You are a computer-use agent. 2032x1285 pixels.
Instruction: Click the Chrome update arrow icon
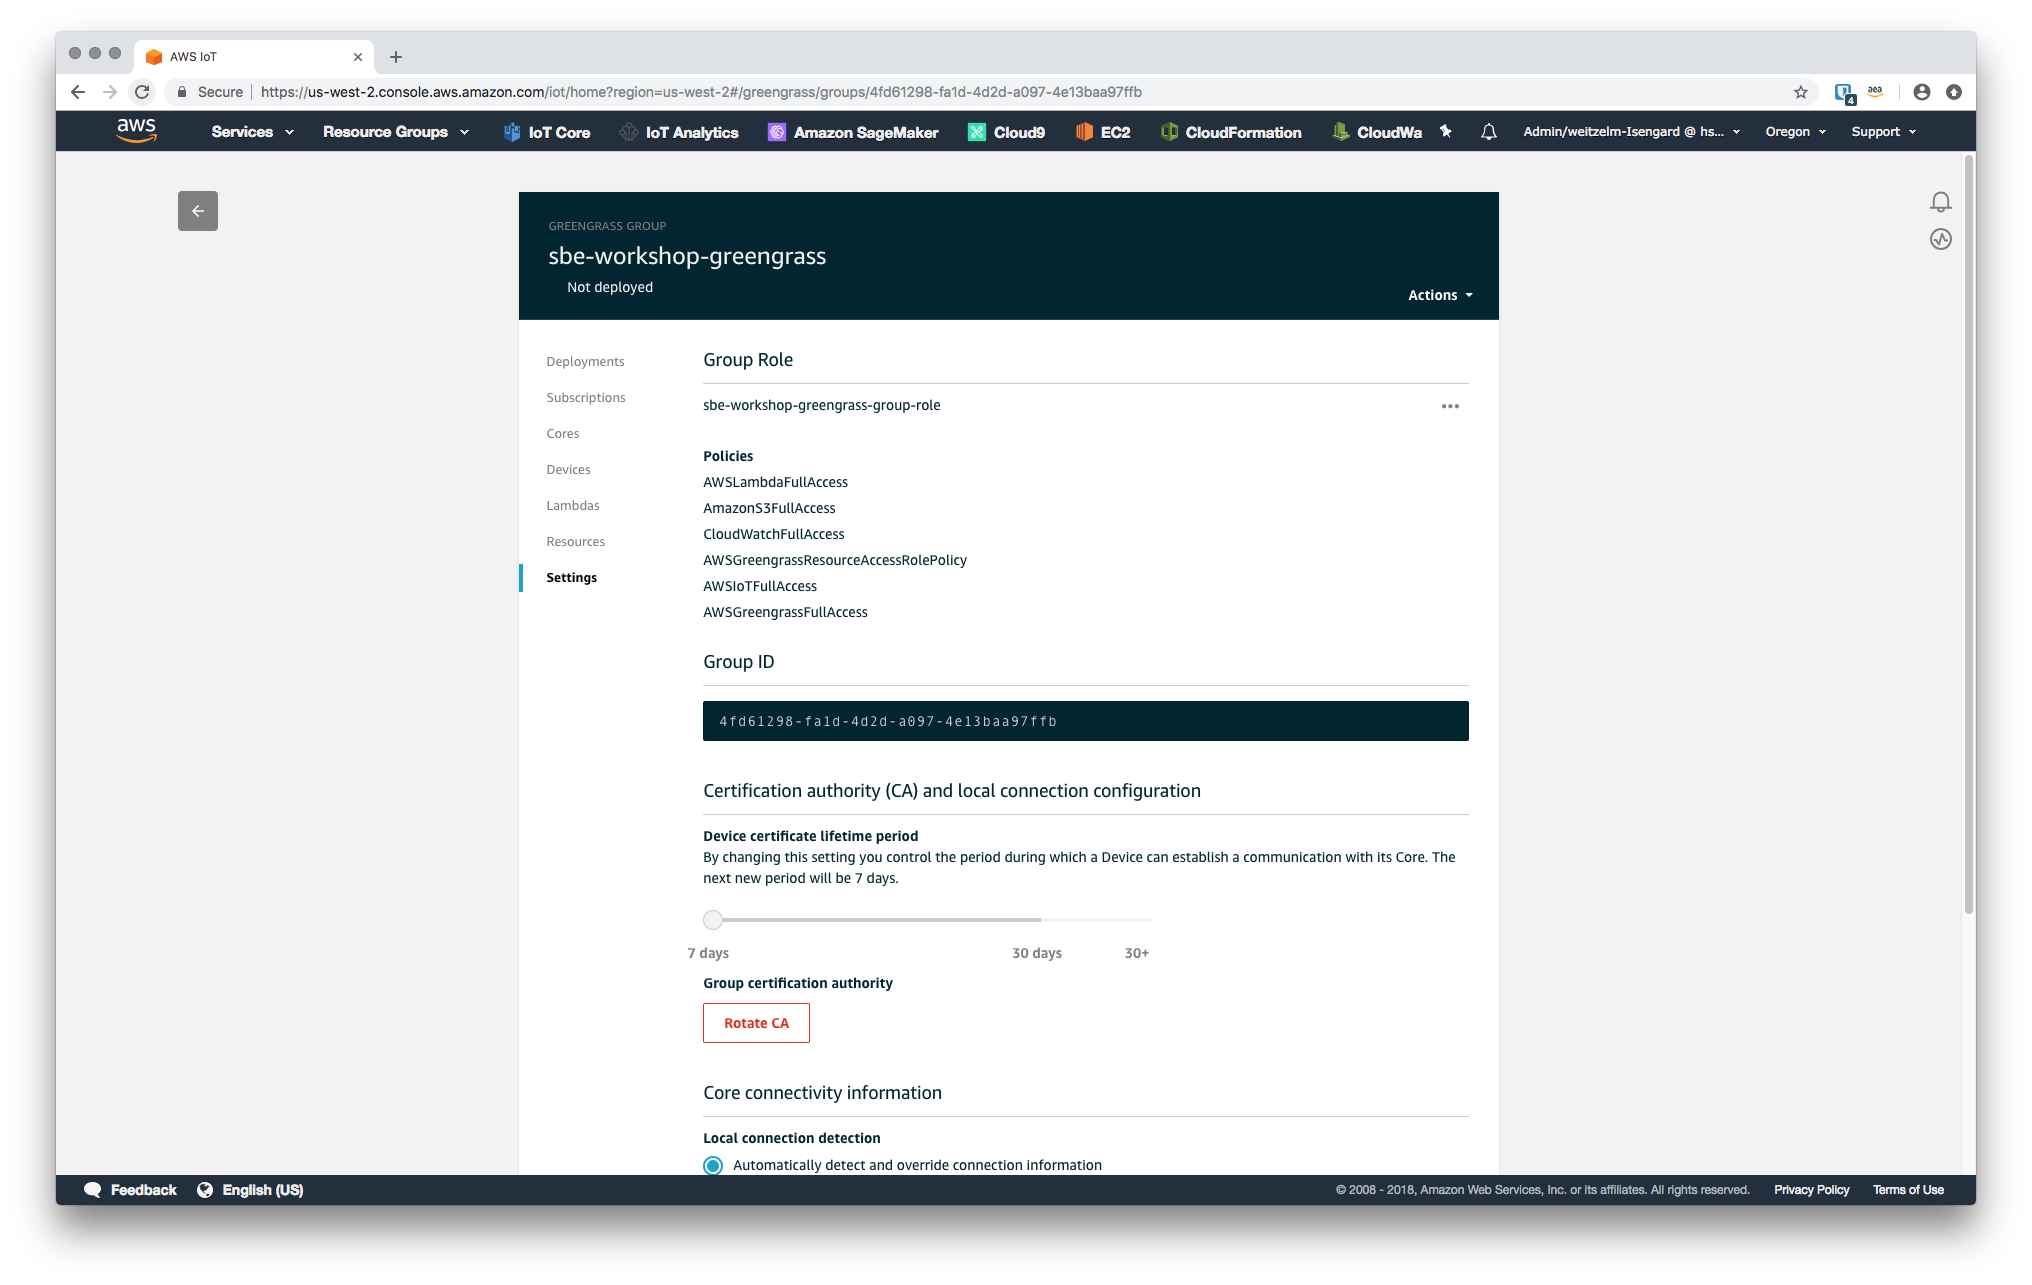click(x=1954, y=92)
